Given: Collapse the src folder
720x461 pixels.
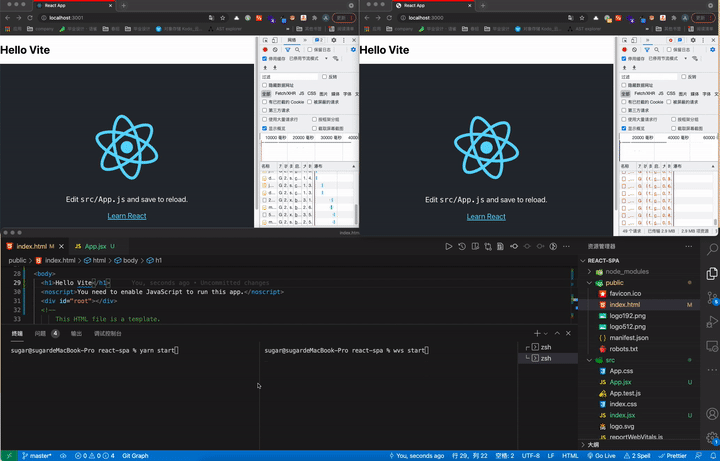Looking at the screenshot, I should point(590,360).
